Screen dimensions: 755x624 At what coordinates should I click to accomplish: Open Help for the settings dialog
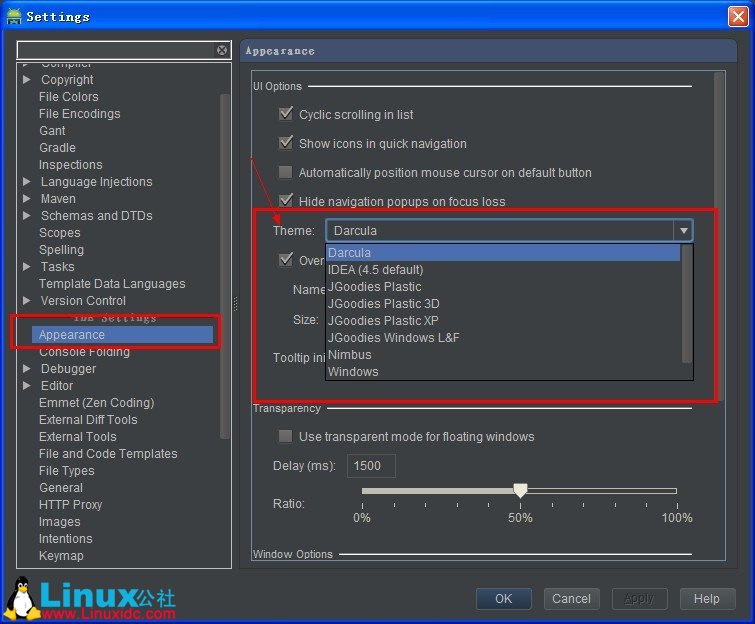point(706,599)
